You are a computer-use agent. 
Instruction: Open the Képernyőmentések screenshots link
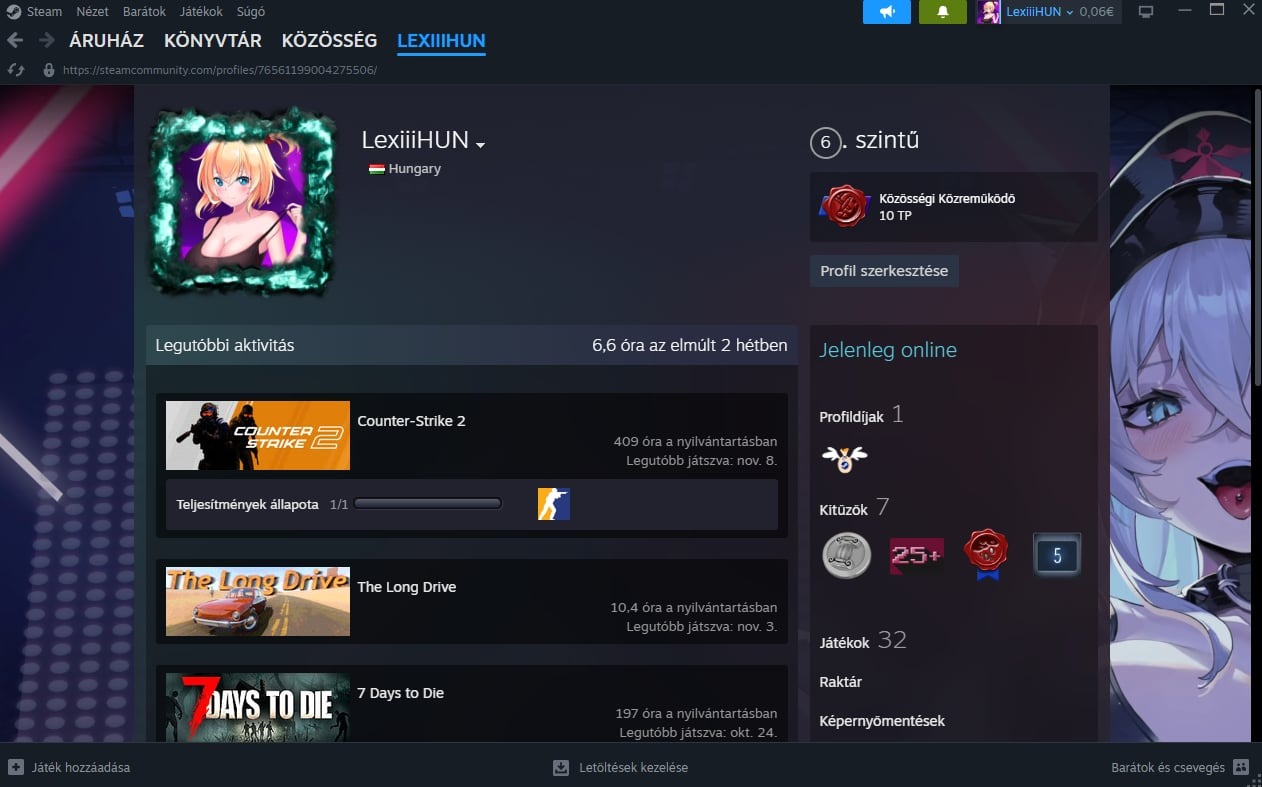pos(882,721)
